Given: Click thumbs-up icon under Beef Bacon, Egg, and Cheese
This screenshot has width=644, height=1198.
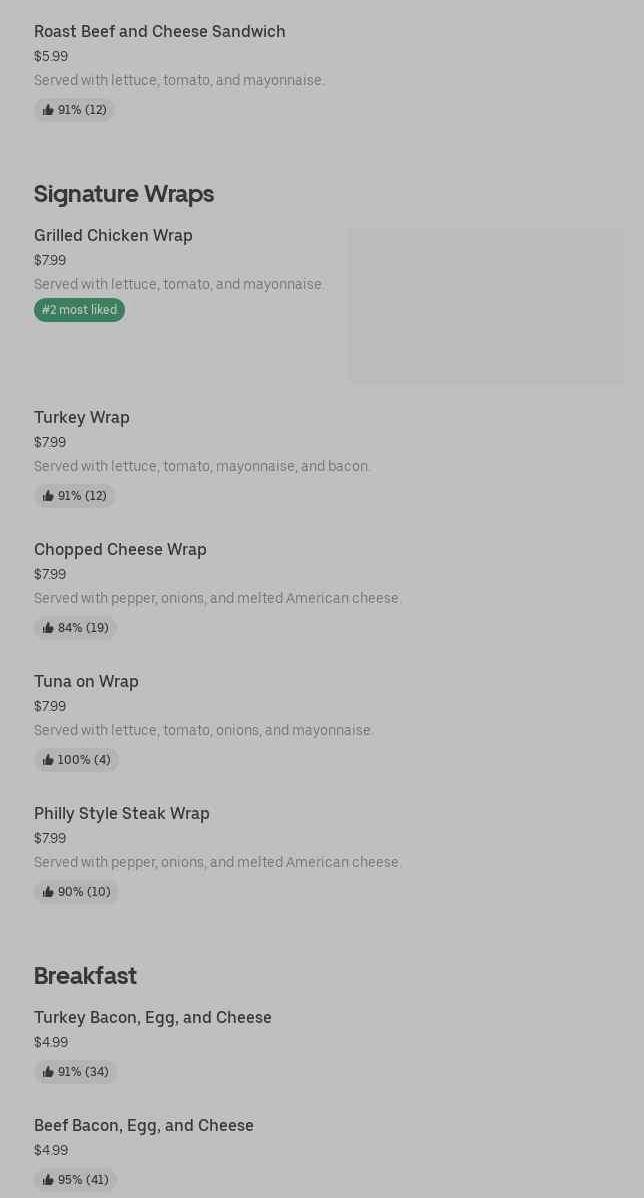Looking at the screenshot, I should click(x=48, y=1180).
